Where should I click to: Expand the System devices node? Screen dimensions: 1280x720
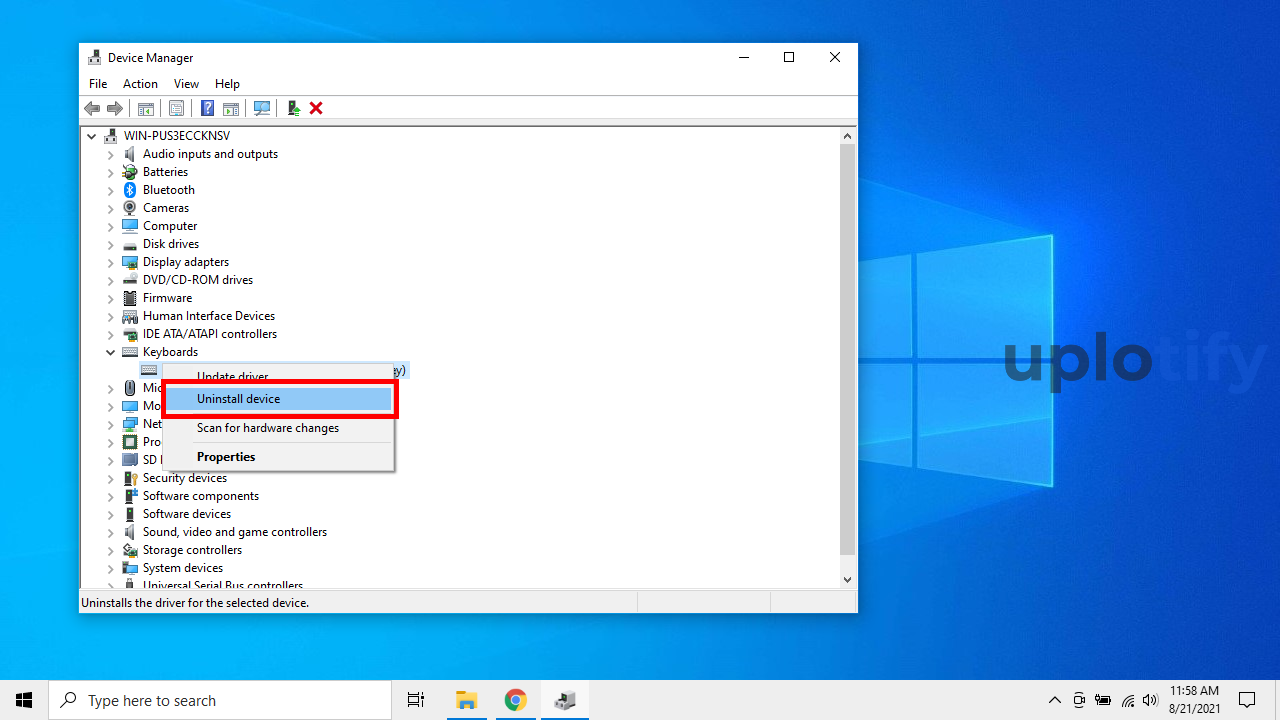point(111,568)
